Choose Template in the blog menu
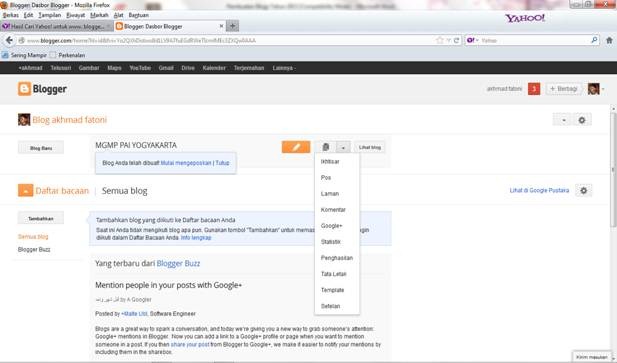The height and width of the screenshot is (363, 617). pyautogui.click(x=333, y=290)
